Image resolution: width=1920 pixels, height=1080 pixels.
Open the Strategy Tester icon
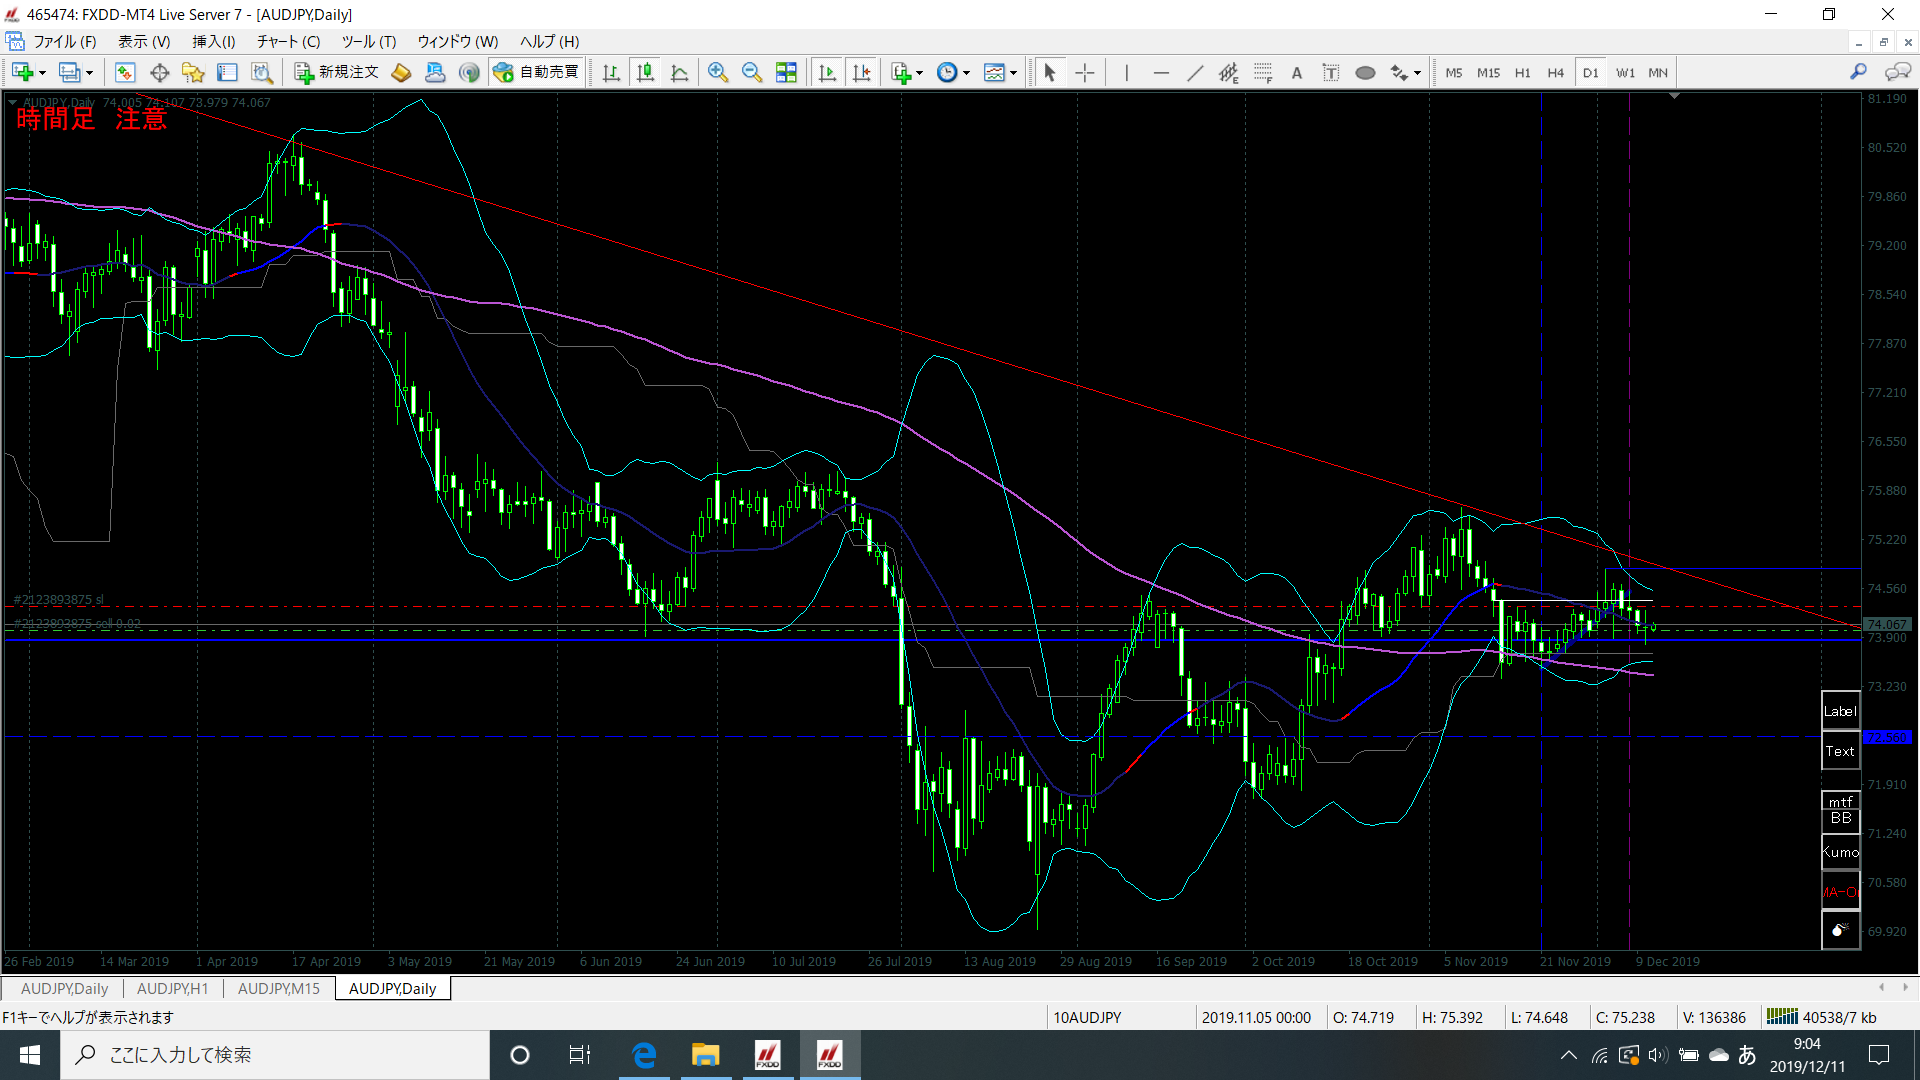point(261,72)
